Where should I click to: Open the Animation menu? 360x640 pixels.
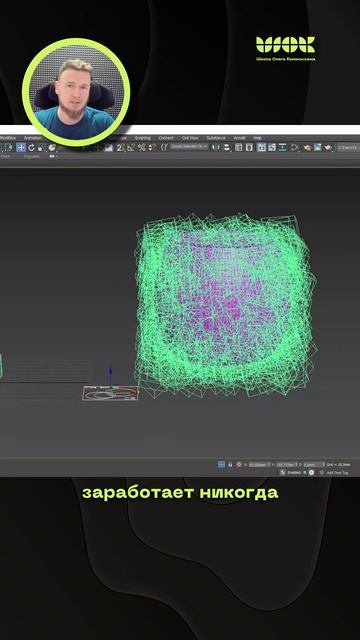[x=33, y=138]
